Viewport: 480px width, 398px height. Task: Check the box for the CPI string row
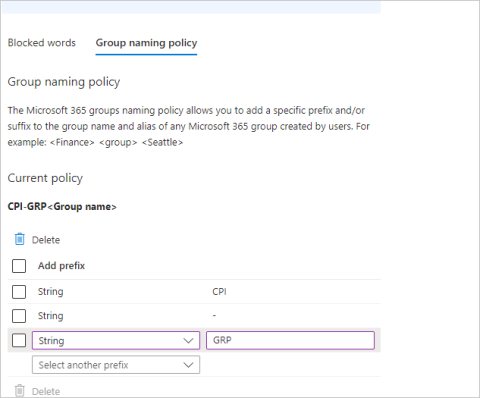click(x=19, y=292)
